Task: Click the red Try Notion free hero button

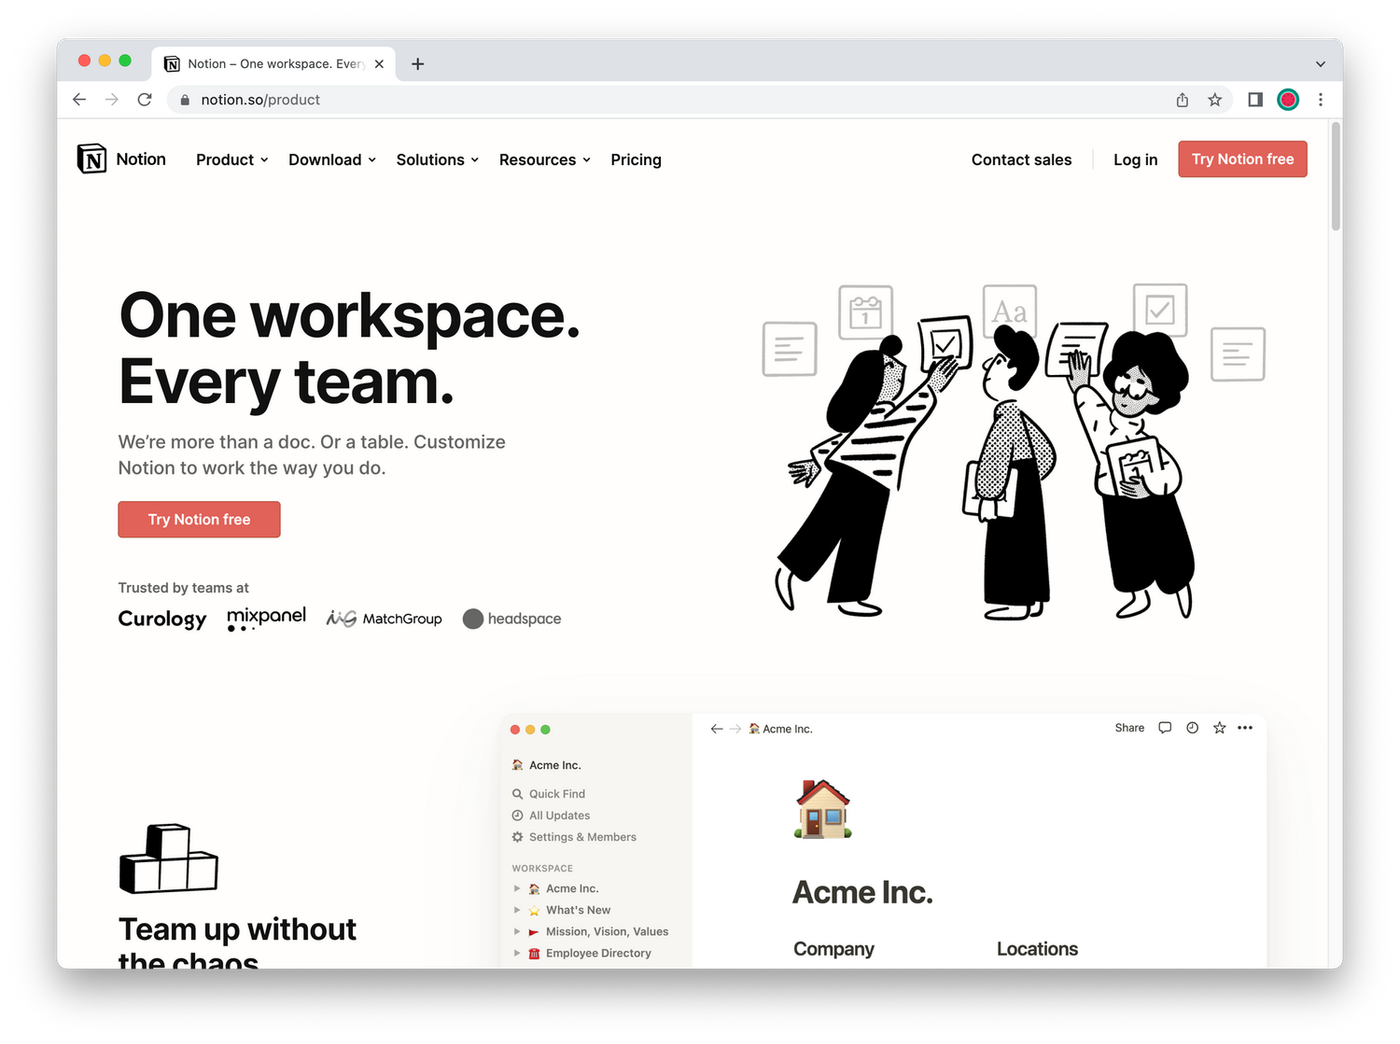Action: pos(198,519)
